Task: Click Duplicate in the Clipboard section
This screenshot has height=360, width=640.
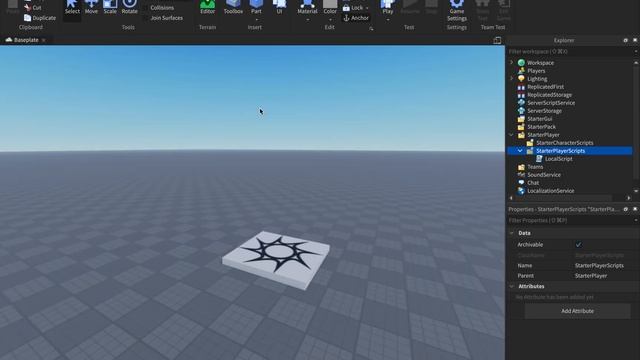Action: coord(40,18)
